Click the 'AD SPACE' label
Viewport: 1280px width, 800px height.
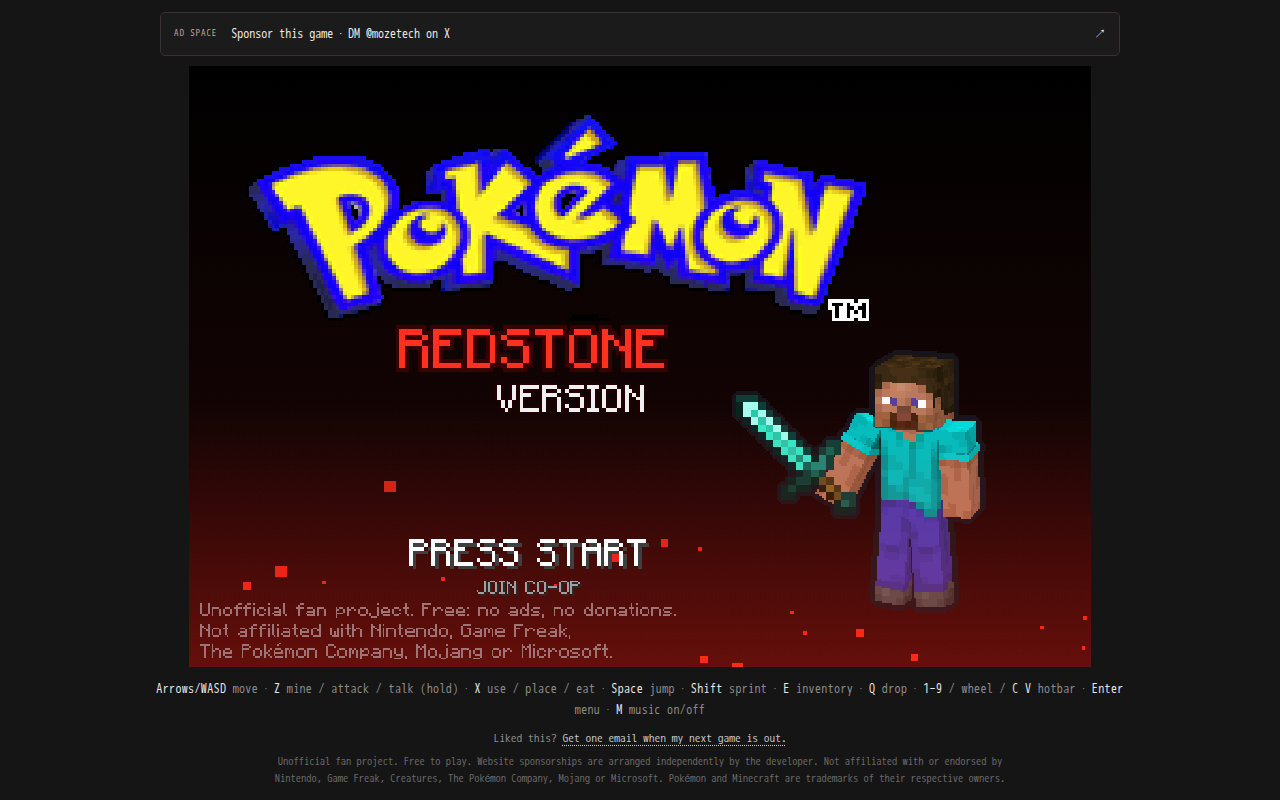click(195, 33)
